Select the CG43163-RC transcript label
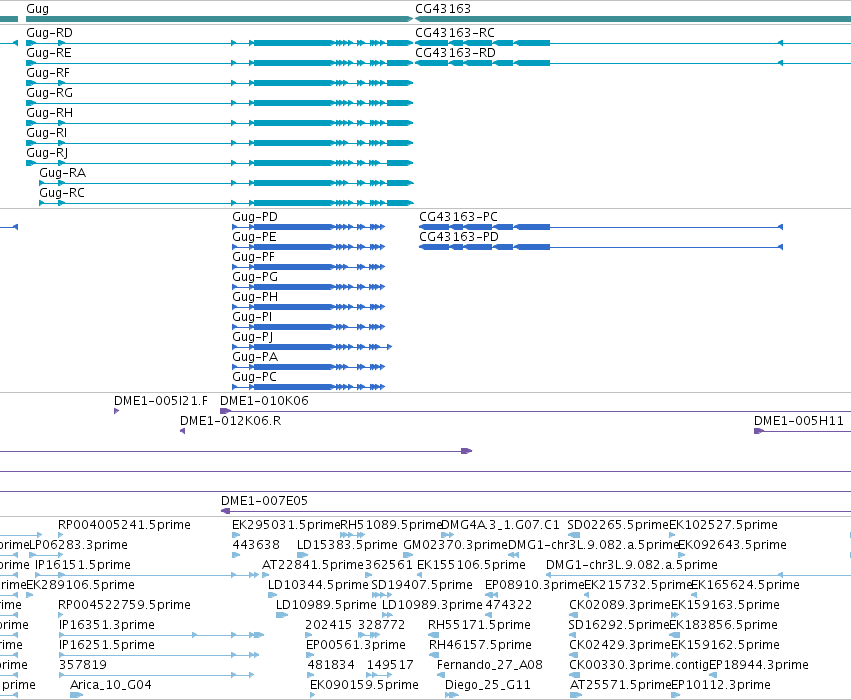Screen dimensions: 851x700 coord(455,33)
